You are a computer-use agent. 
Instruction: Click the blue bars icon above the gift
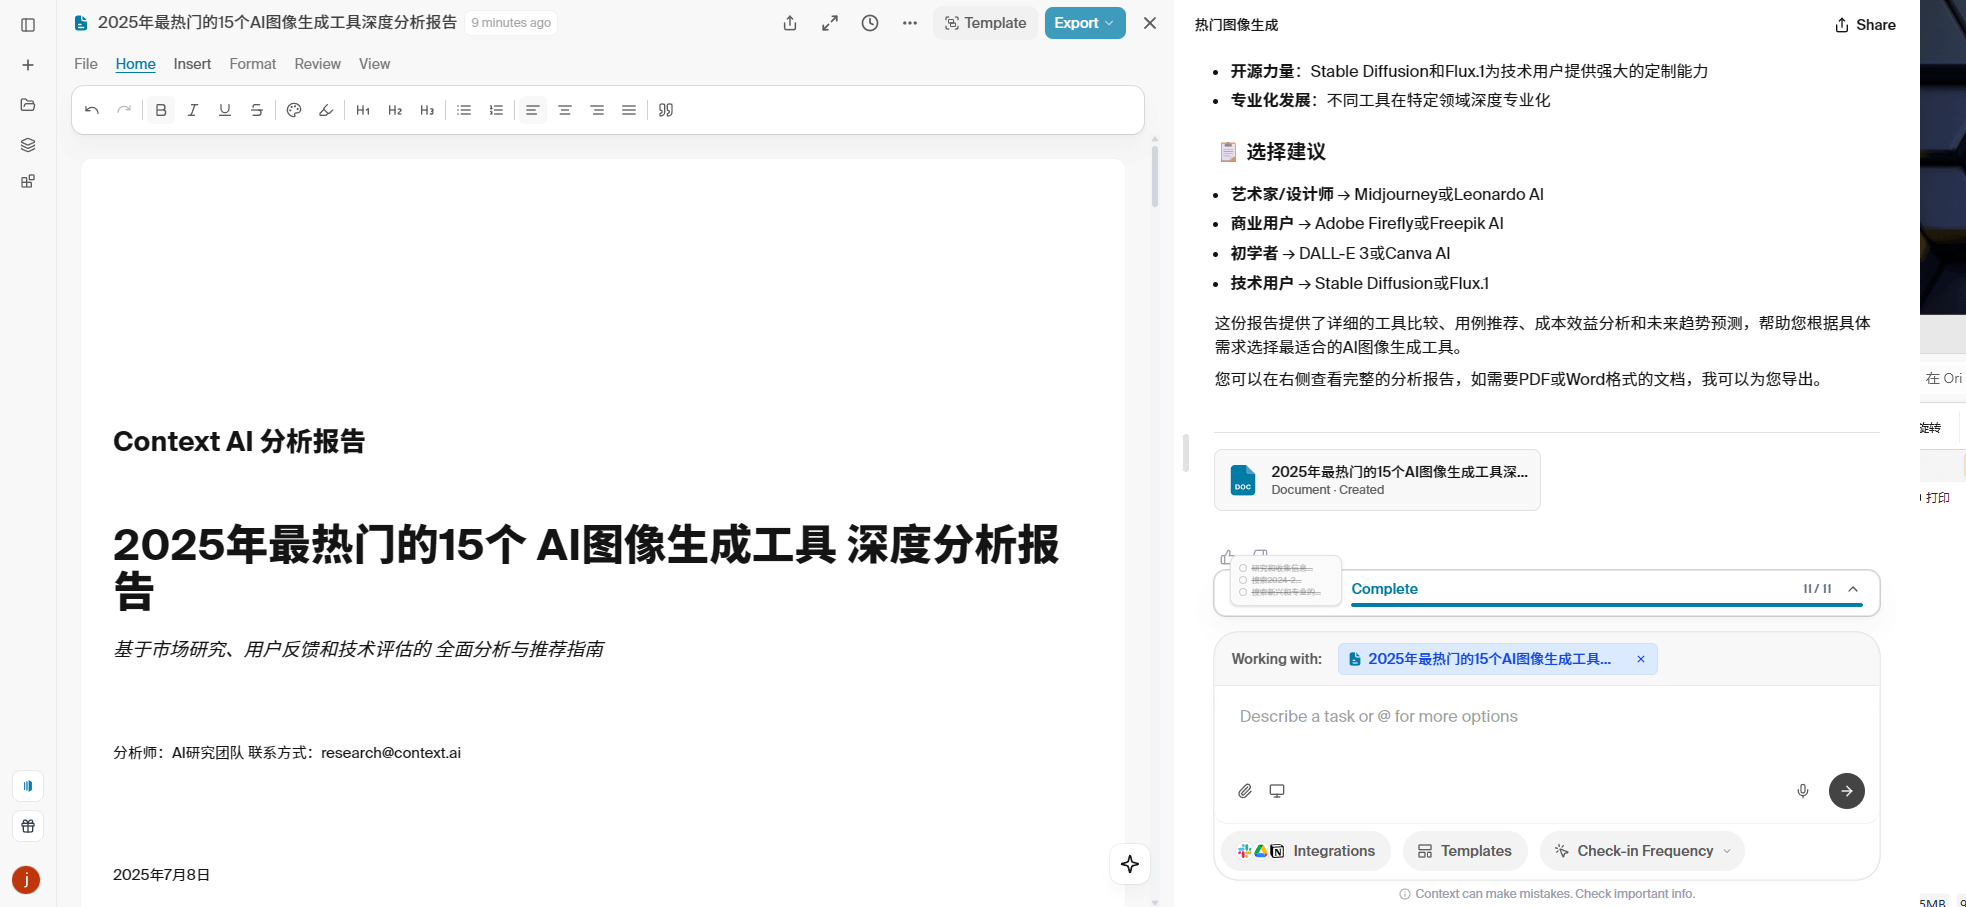coord(28,786)
